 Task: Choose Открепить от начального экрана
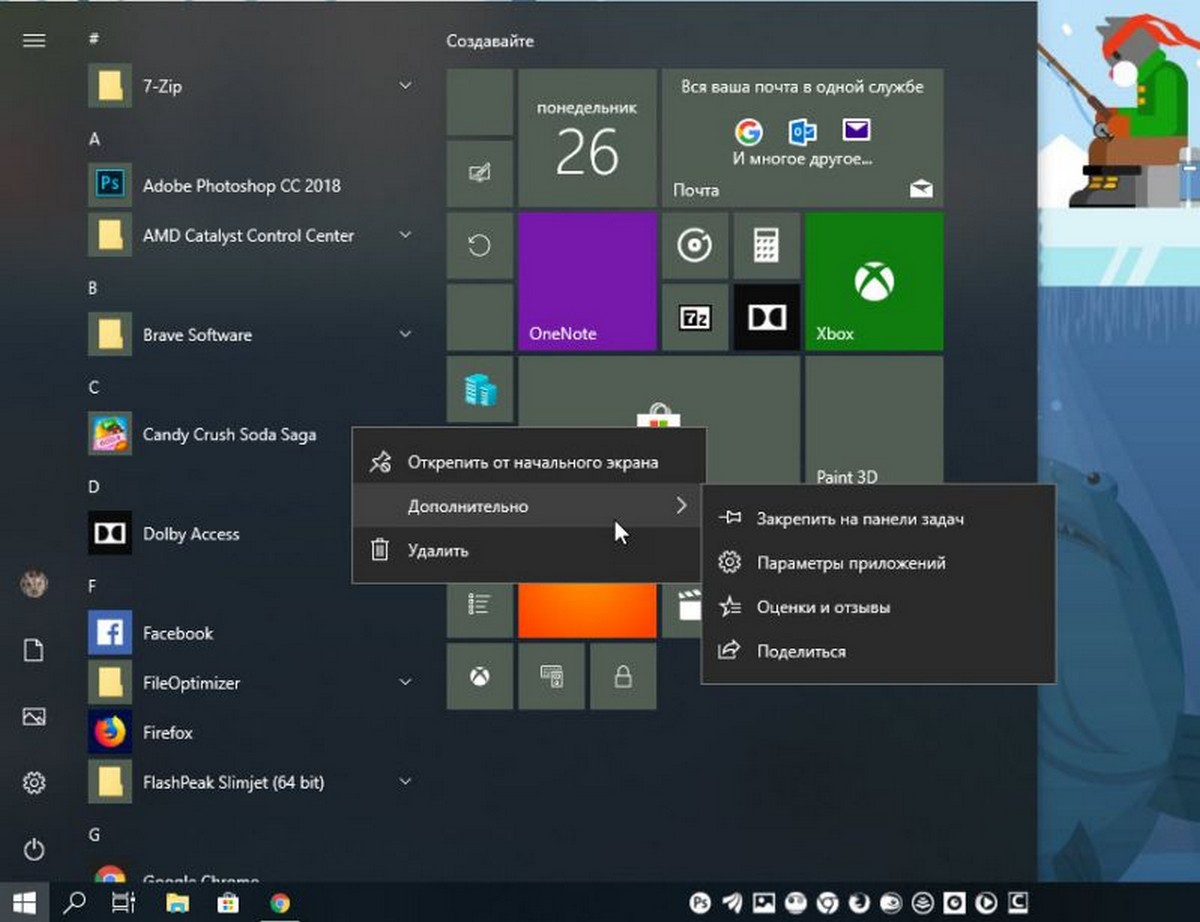[x=529, y=462]
